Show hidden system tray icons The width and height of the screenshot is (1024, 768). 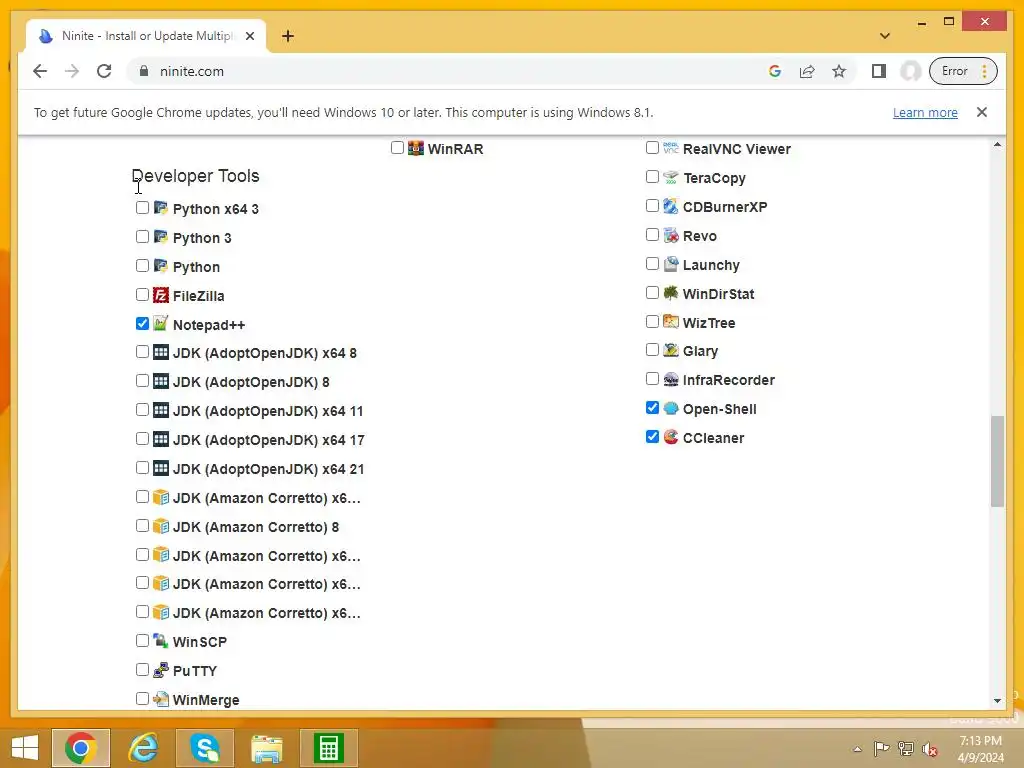857,749
